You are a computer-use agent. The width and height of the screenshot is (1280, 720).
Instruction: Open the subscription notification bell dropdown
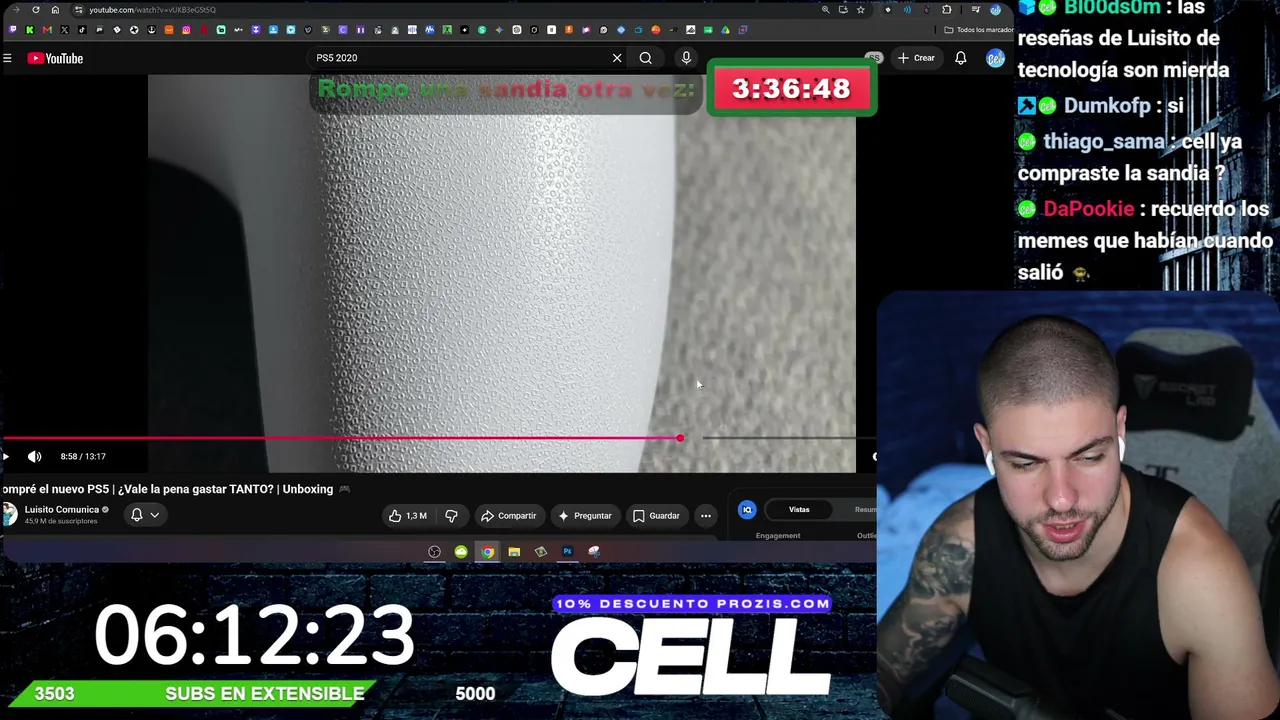tap(145, 515)
